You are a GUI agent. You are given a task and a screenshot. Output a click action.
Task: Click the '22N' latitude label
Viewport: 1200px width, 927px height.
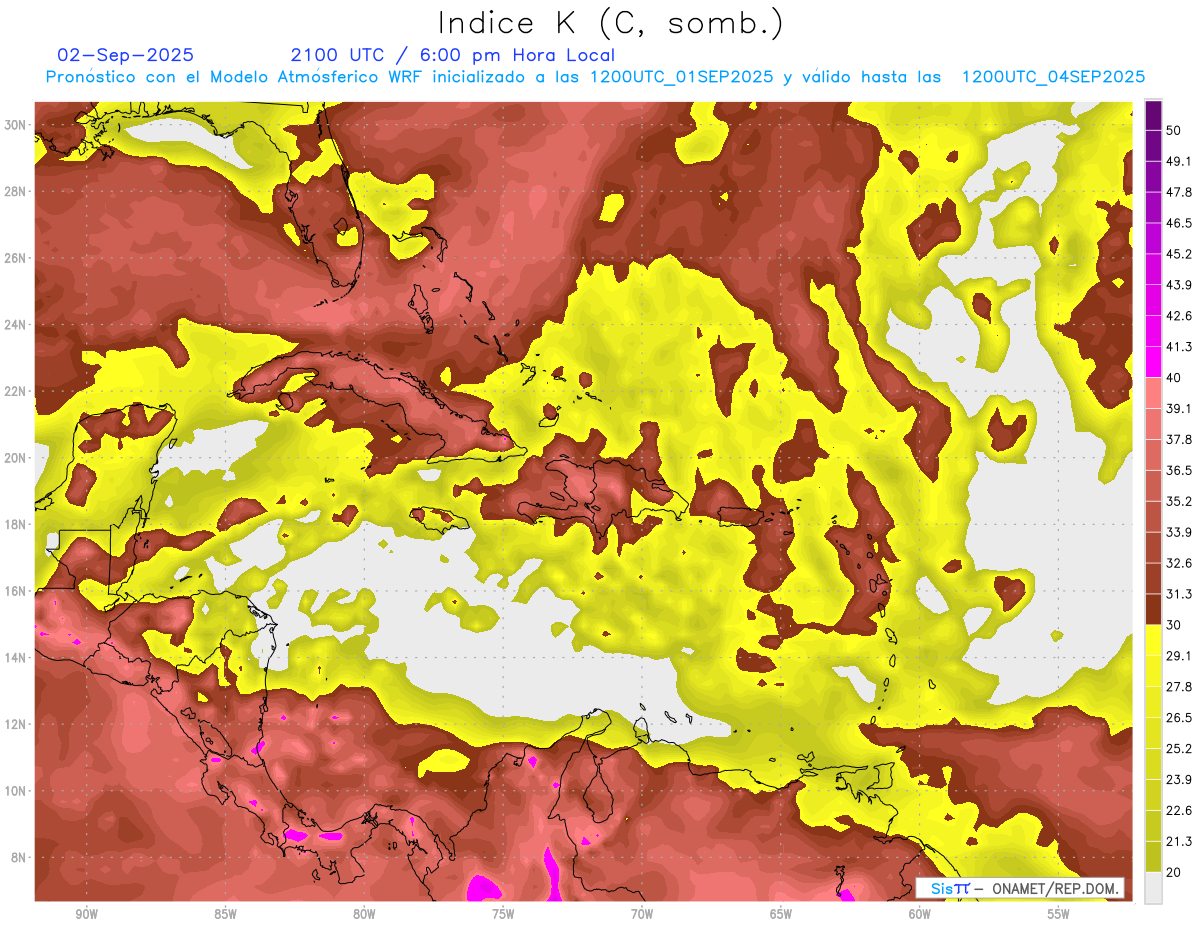[15, 391]
